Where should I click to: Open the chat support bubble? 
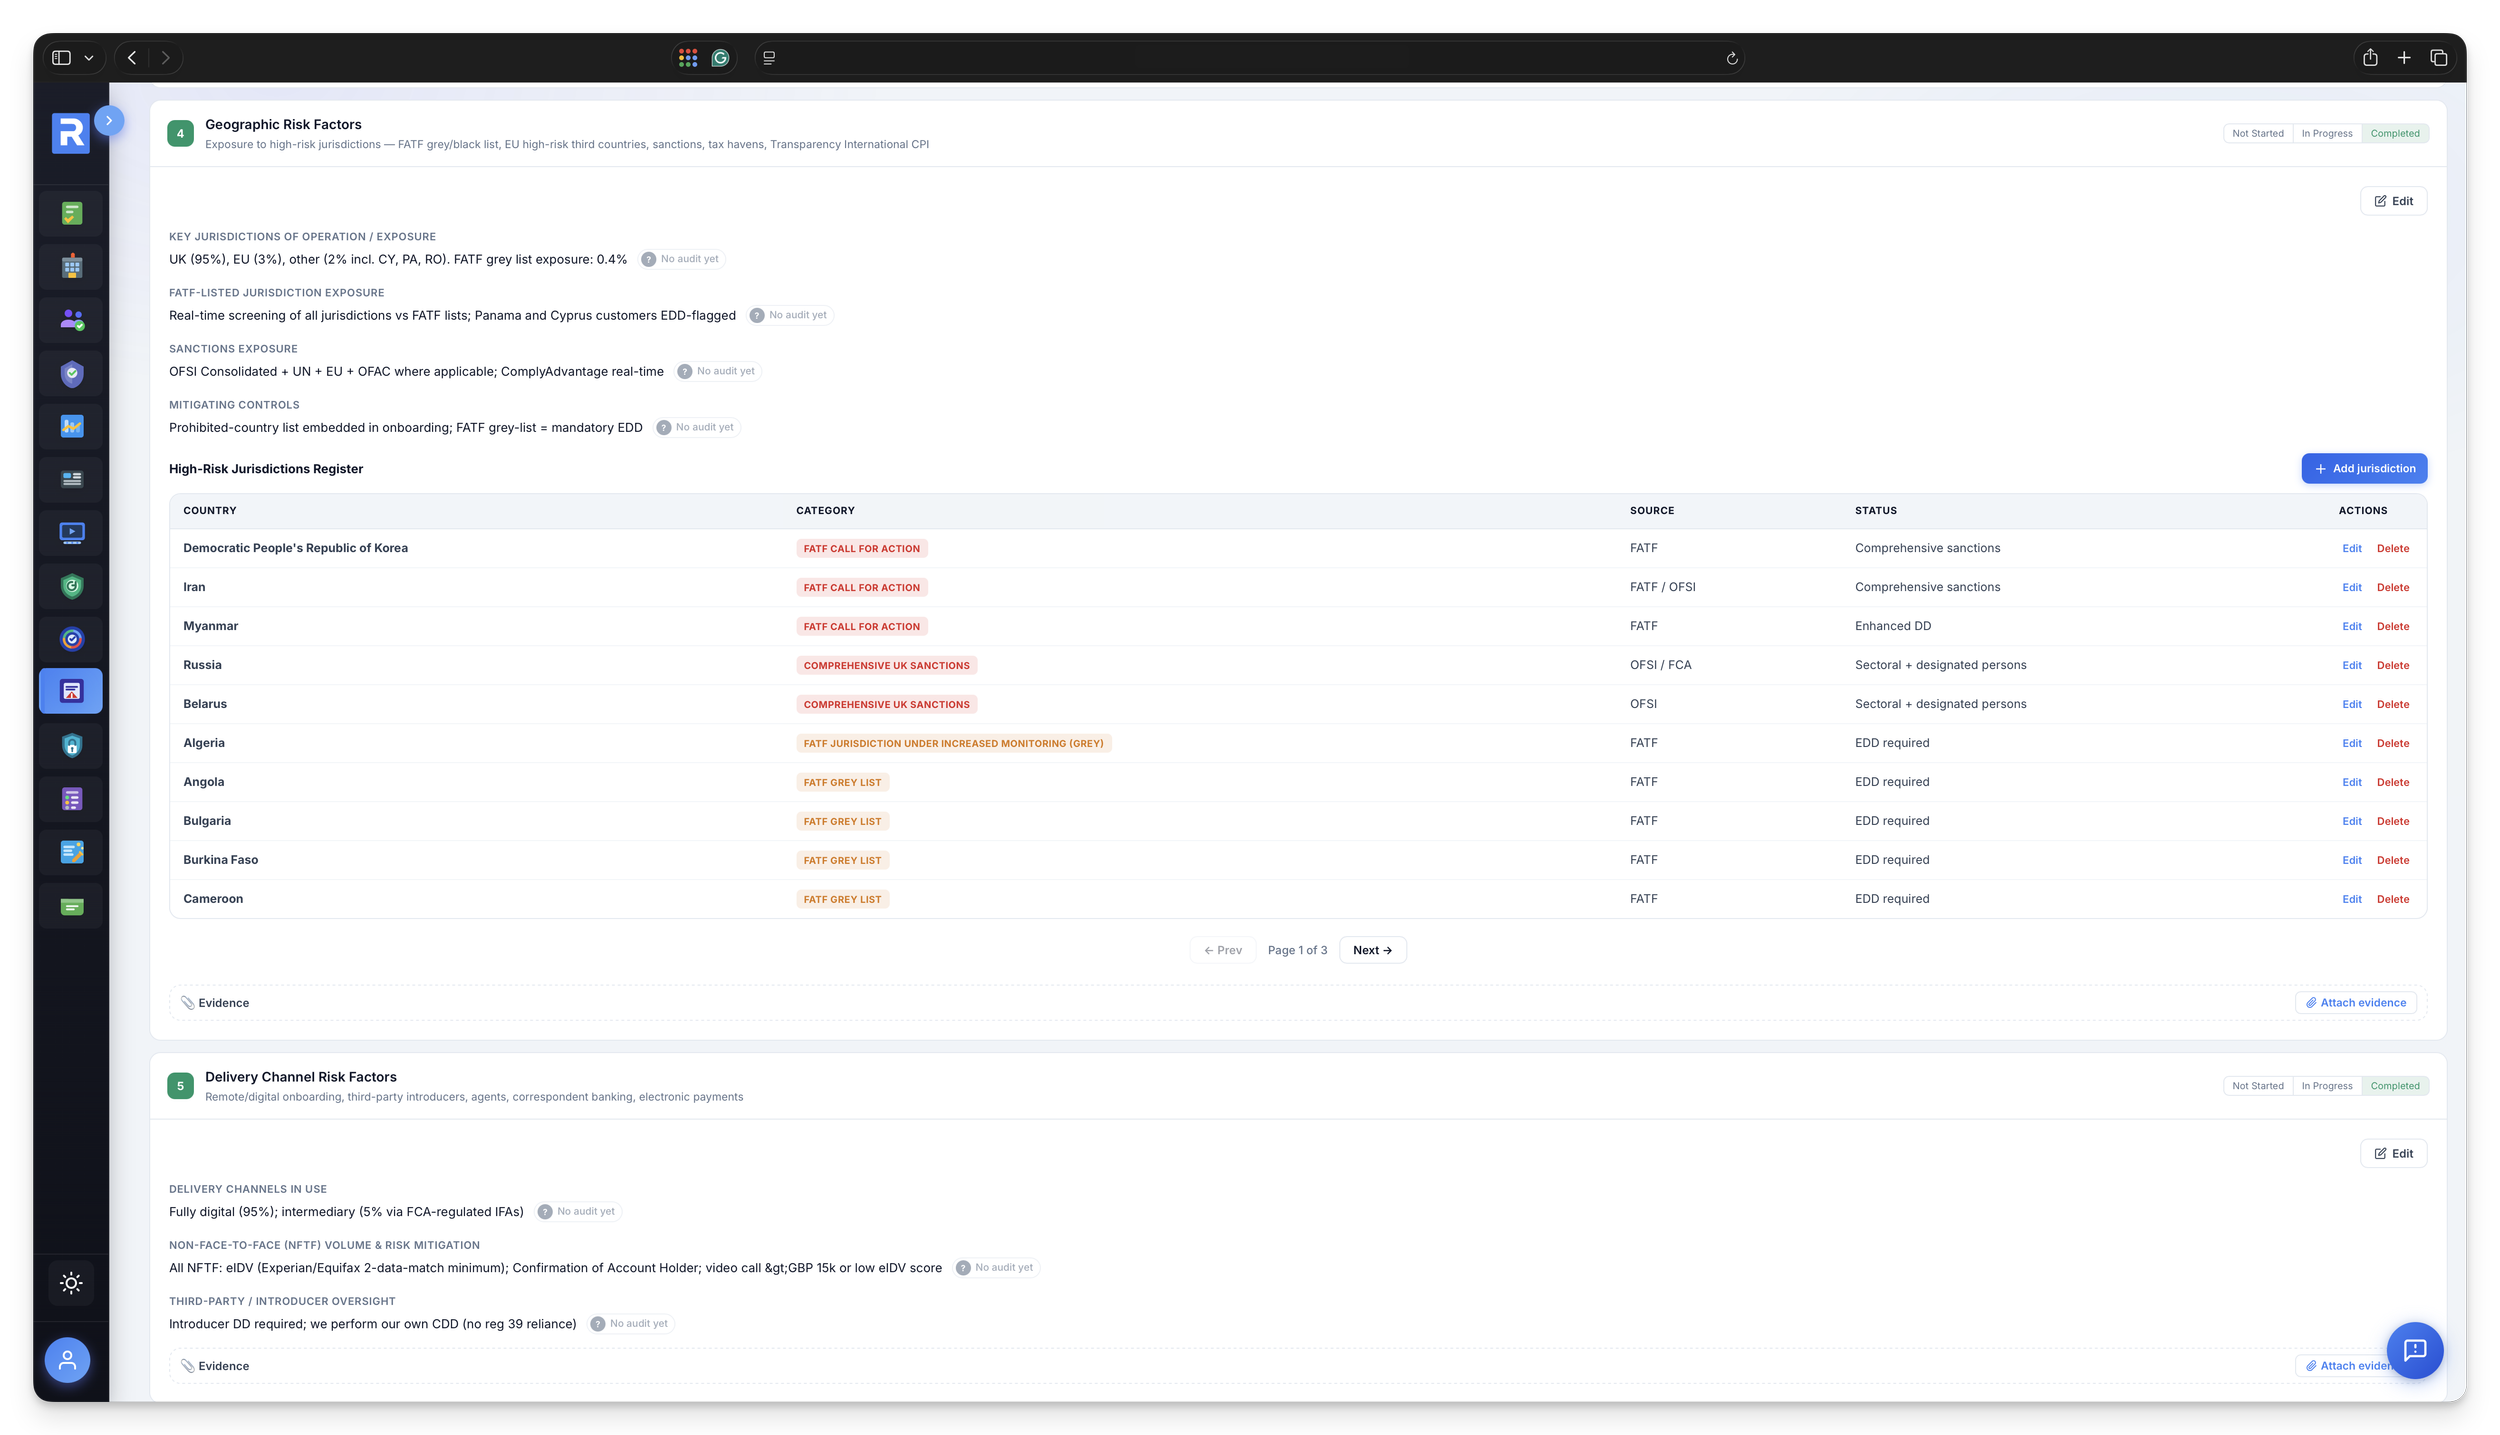pos(2414,1350)
